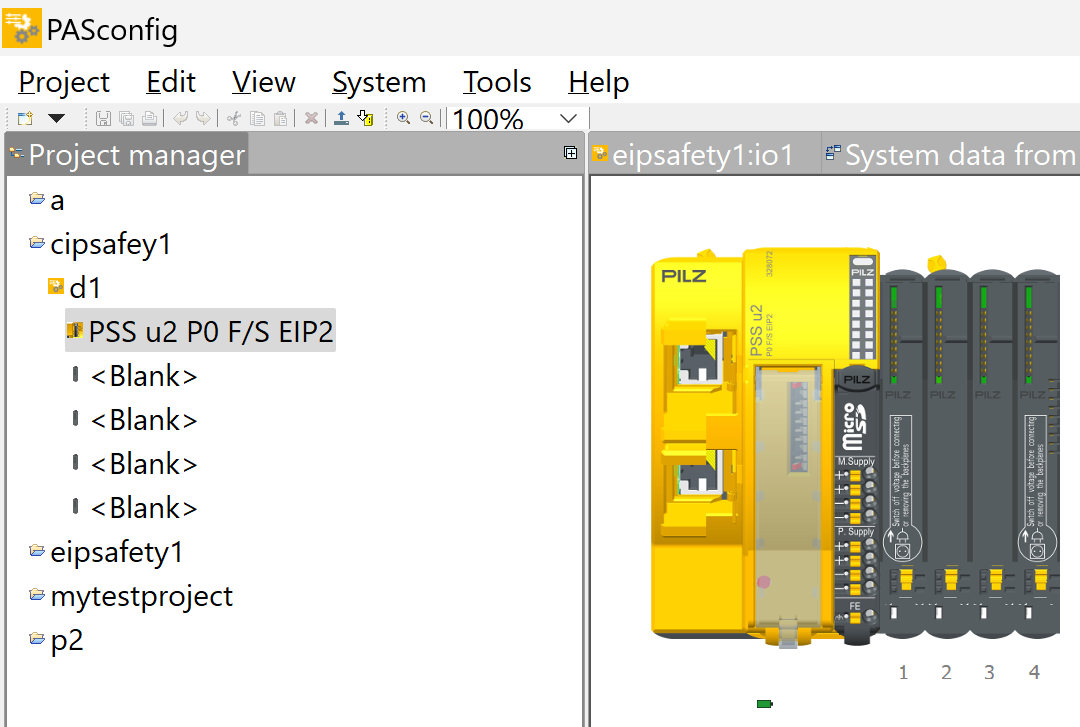This screenshot has height=727, width=1080.
Task: Open the Project menu
Action: 64,83
